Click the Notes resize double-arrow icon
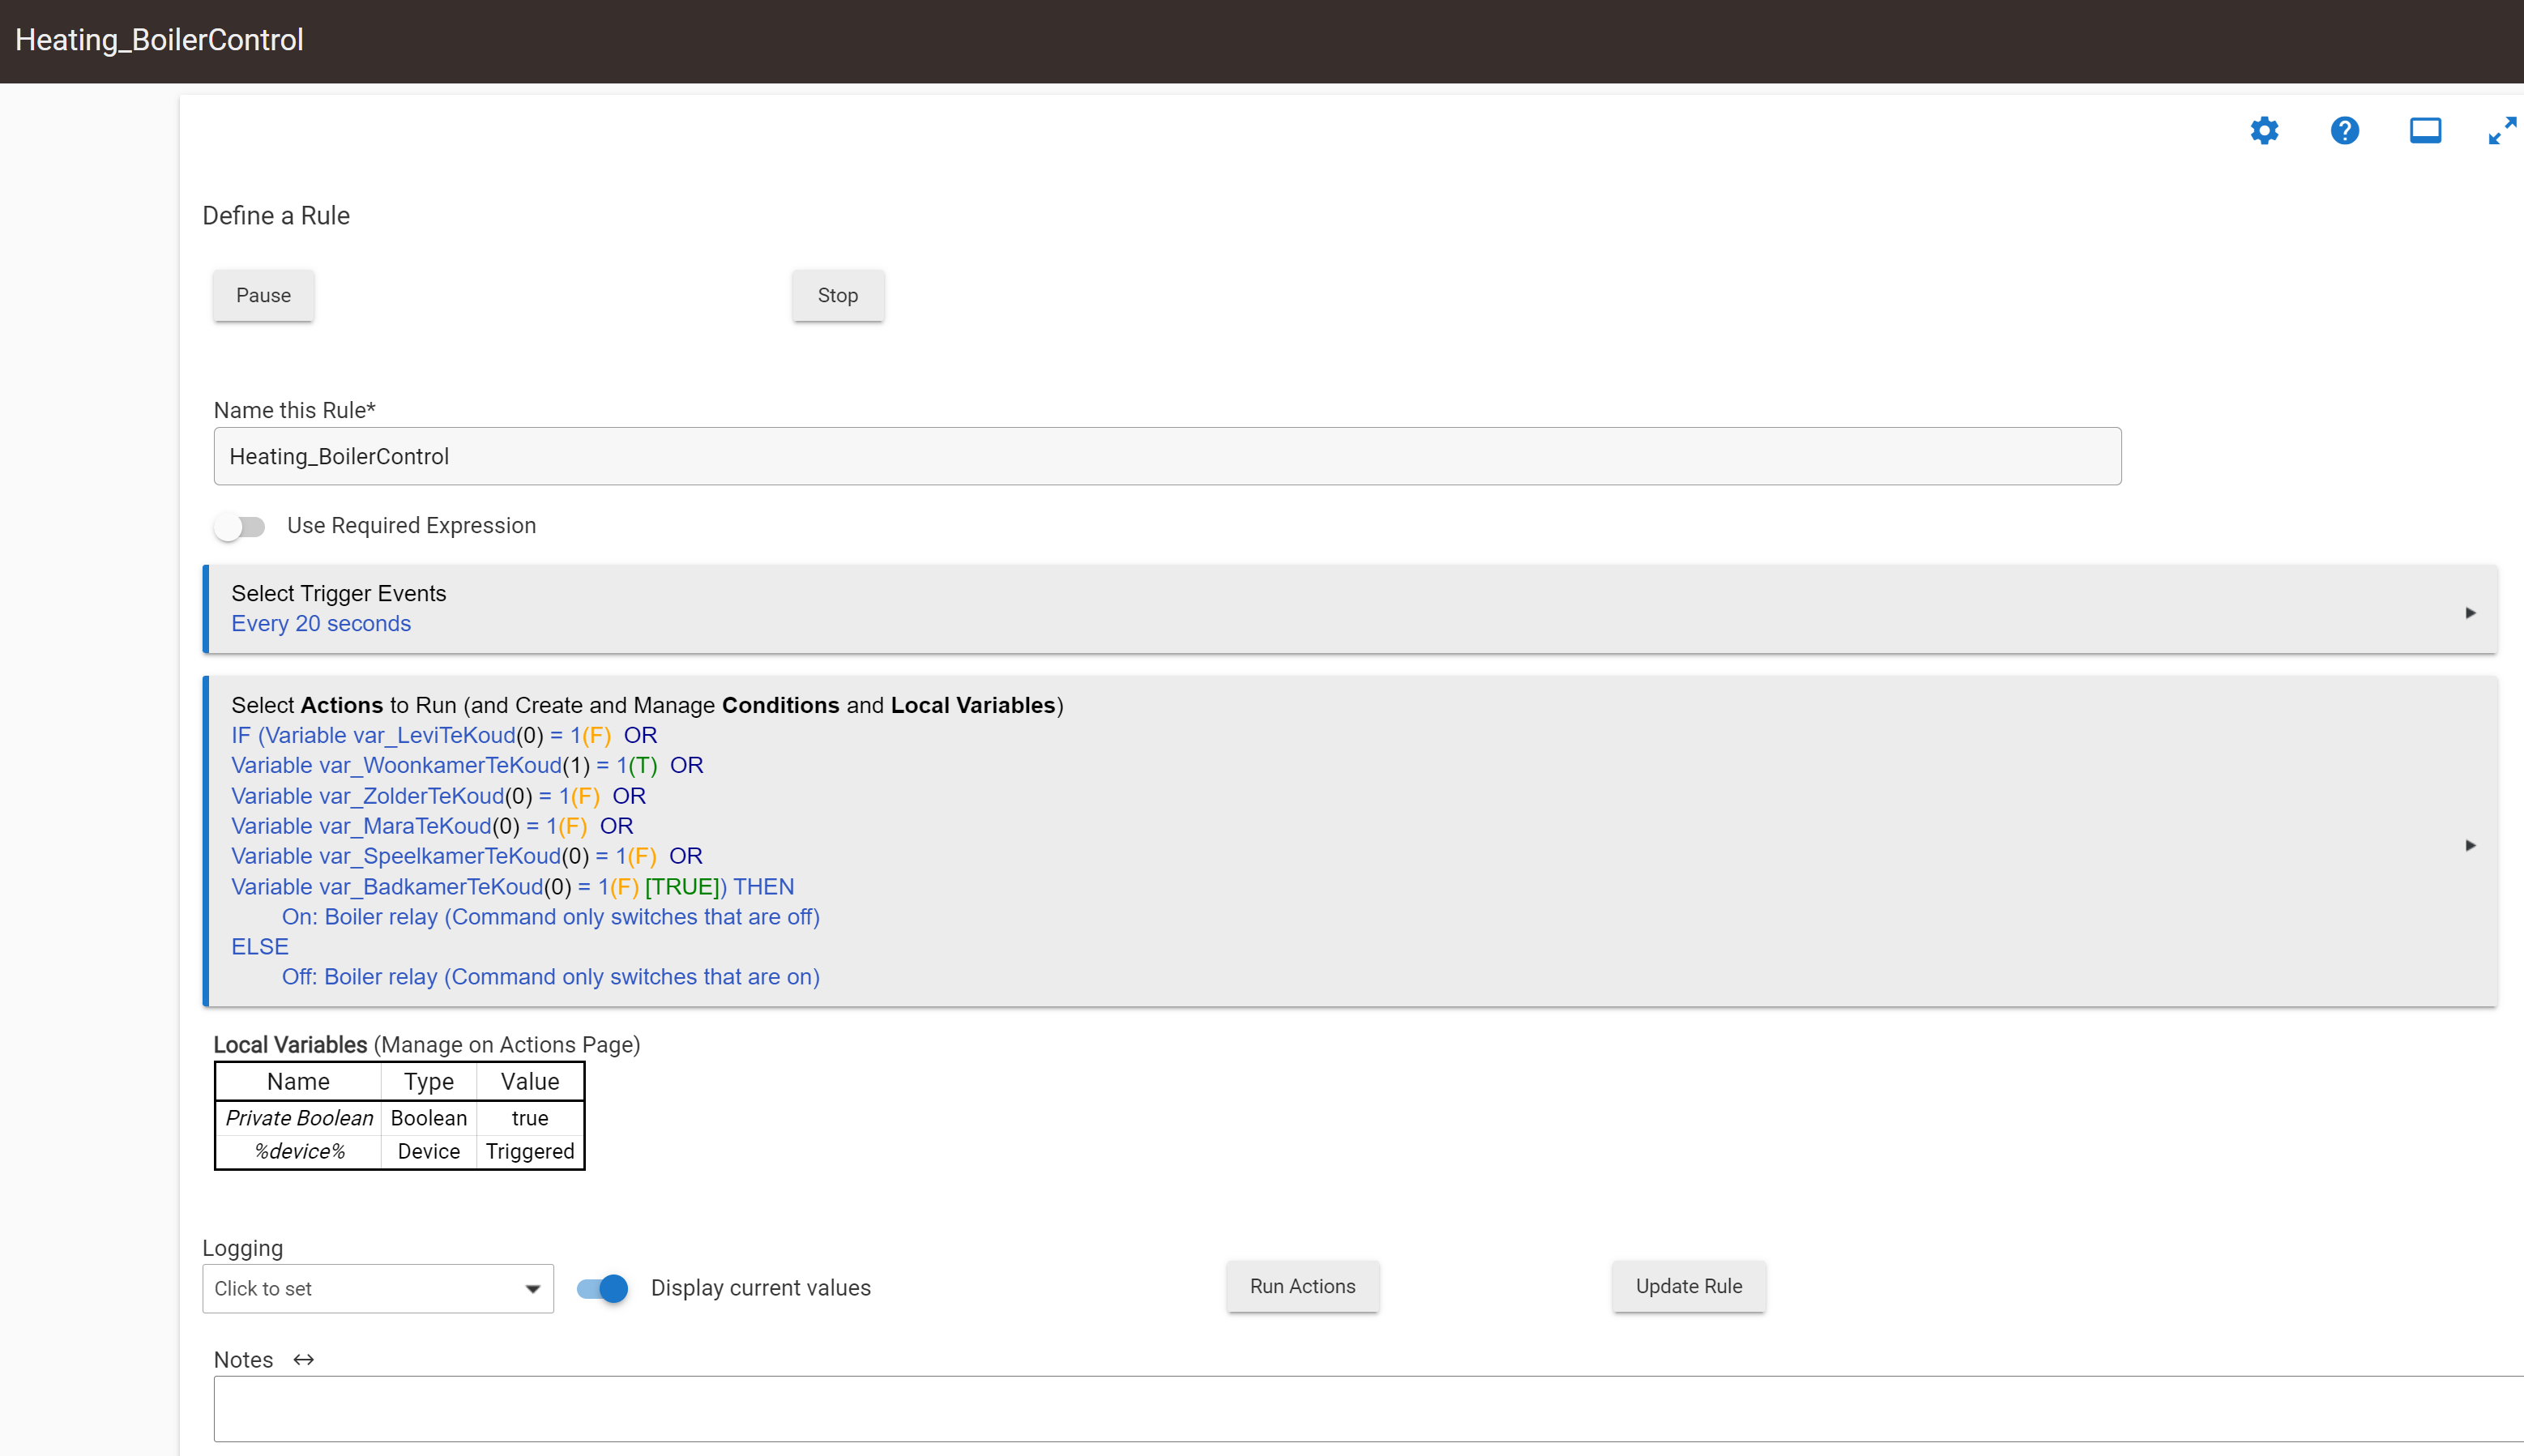The height and width of the screenshot is (1456, 2524). 304,1360
